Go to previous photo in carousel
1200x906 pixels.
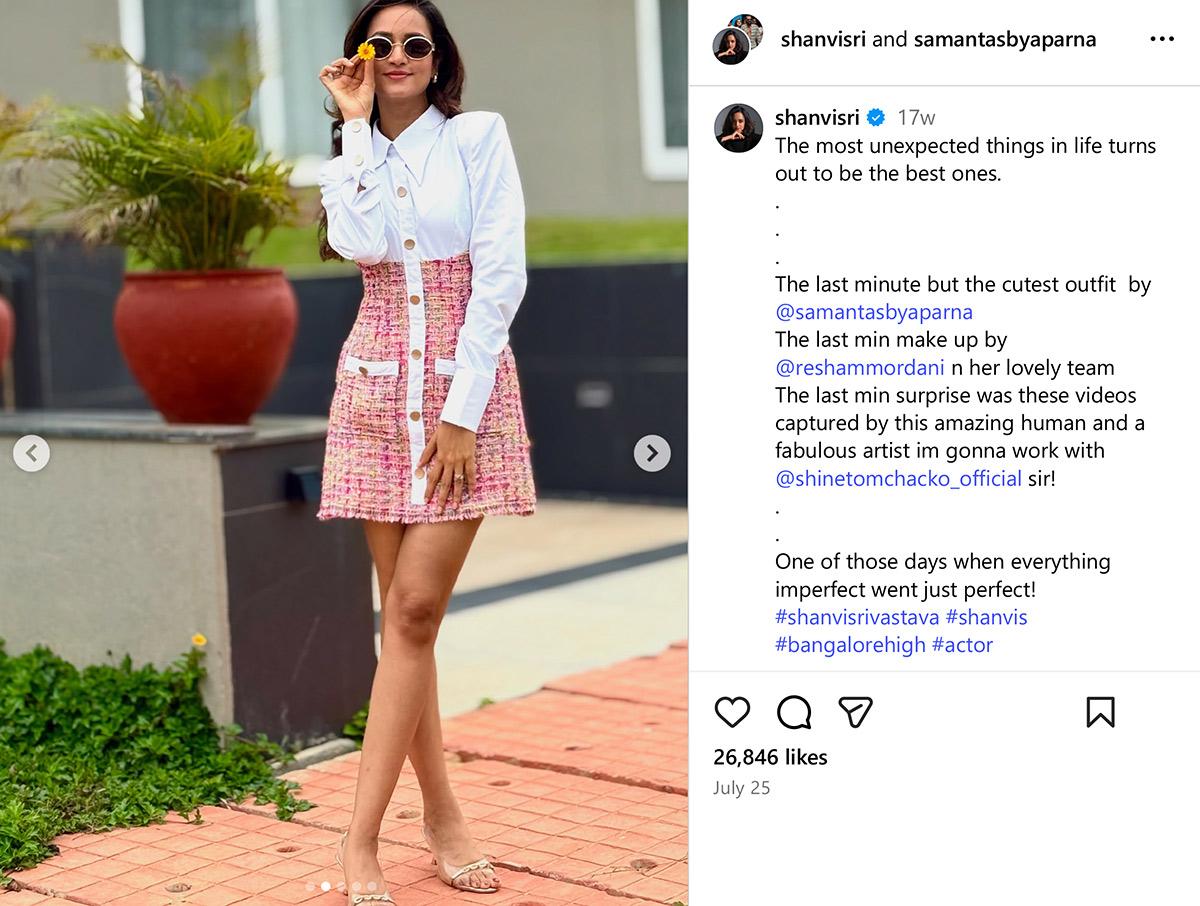pyautogui.click(x=31, y=453)
